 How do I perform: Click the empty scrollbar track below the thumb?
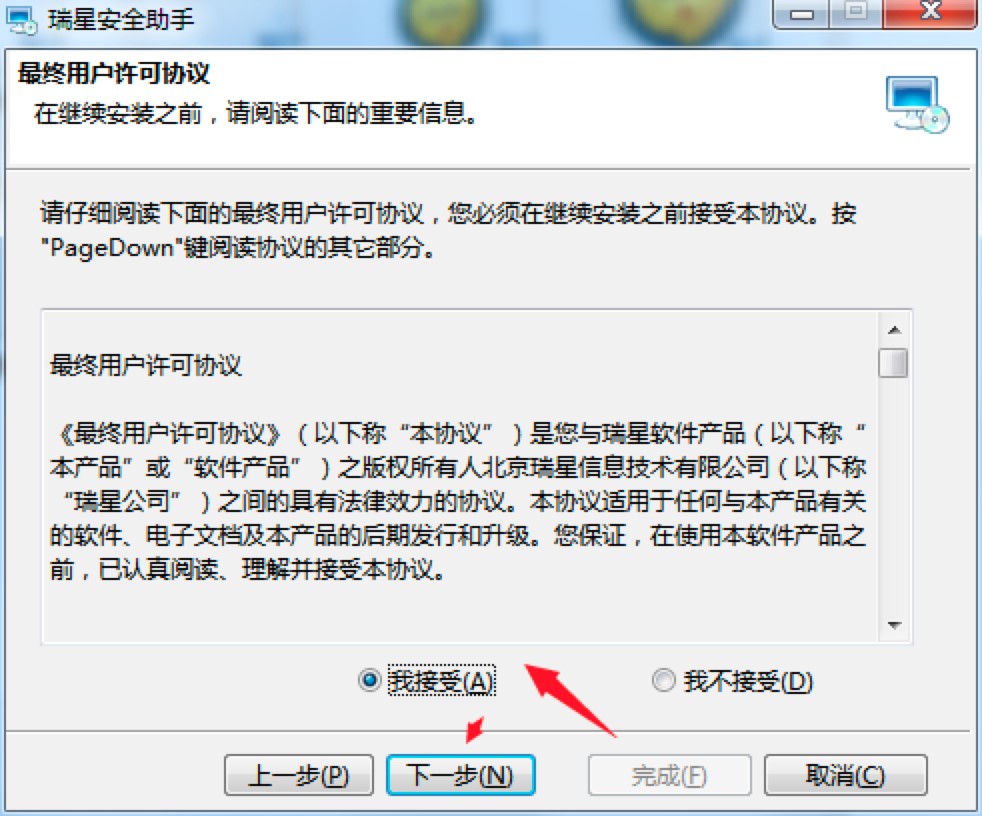894,495
